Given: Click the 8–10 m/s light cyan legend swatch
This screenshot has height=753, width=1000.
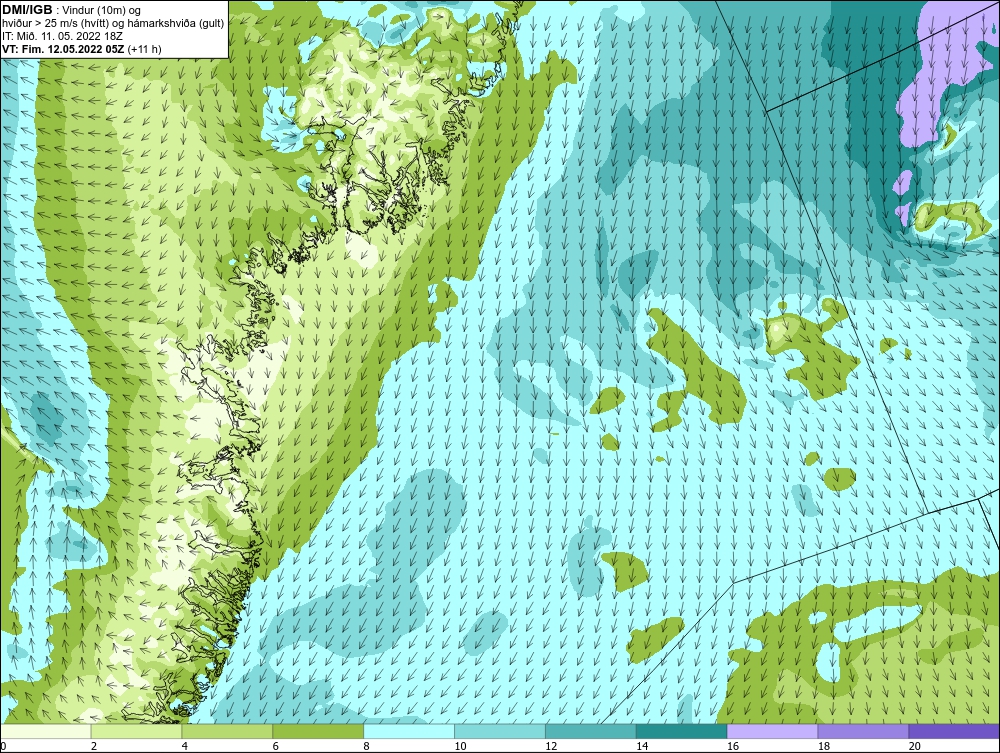Looking at the screenshot, I should point(409,731).
